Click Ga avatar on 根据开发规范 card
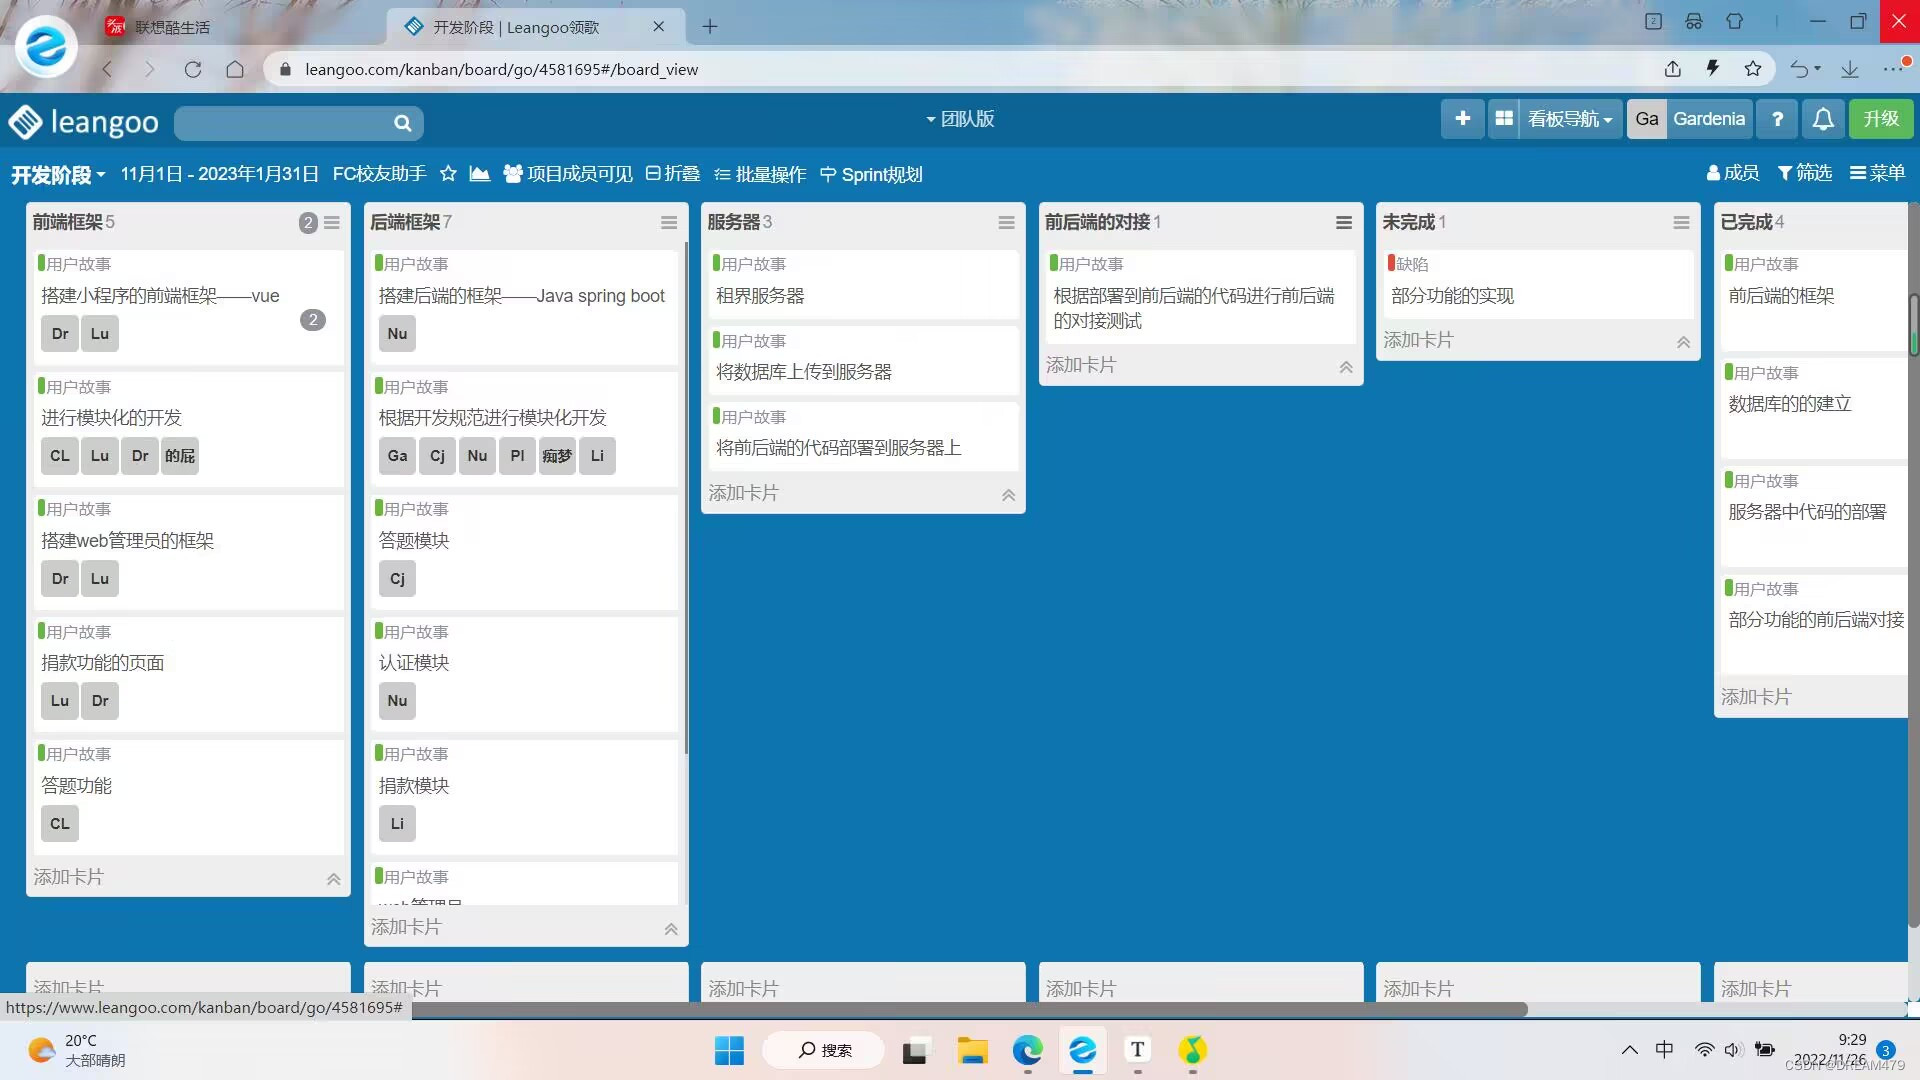Screen dimensions: 1920x1080 click(x=397, y=456)
